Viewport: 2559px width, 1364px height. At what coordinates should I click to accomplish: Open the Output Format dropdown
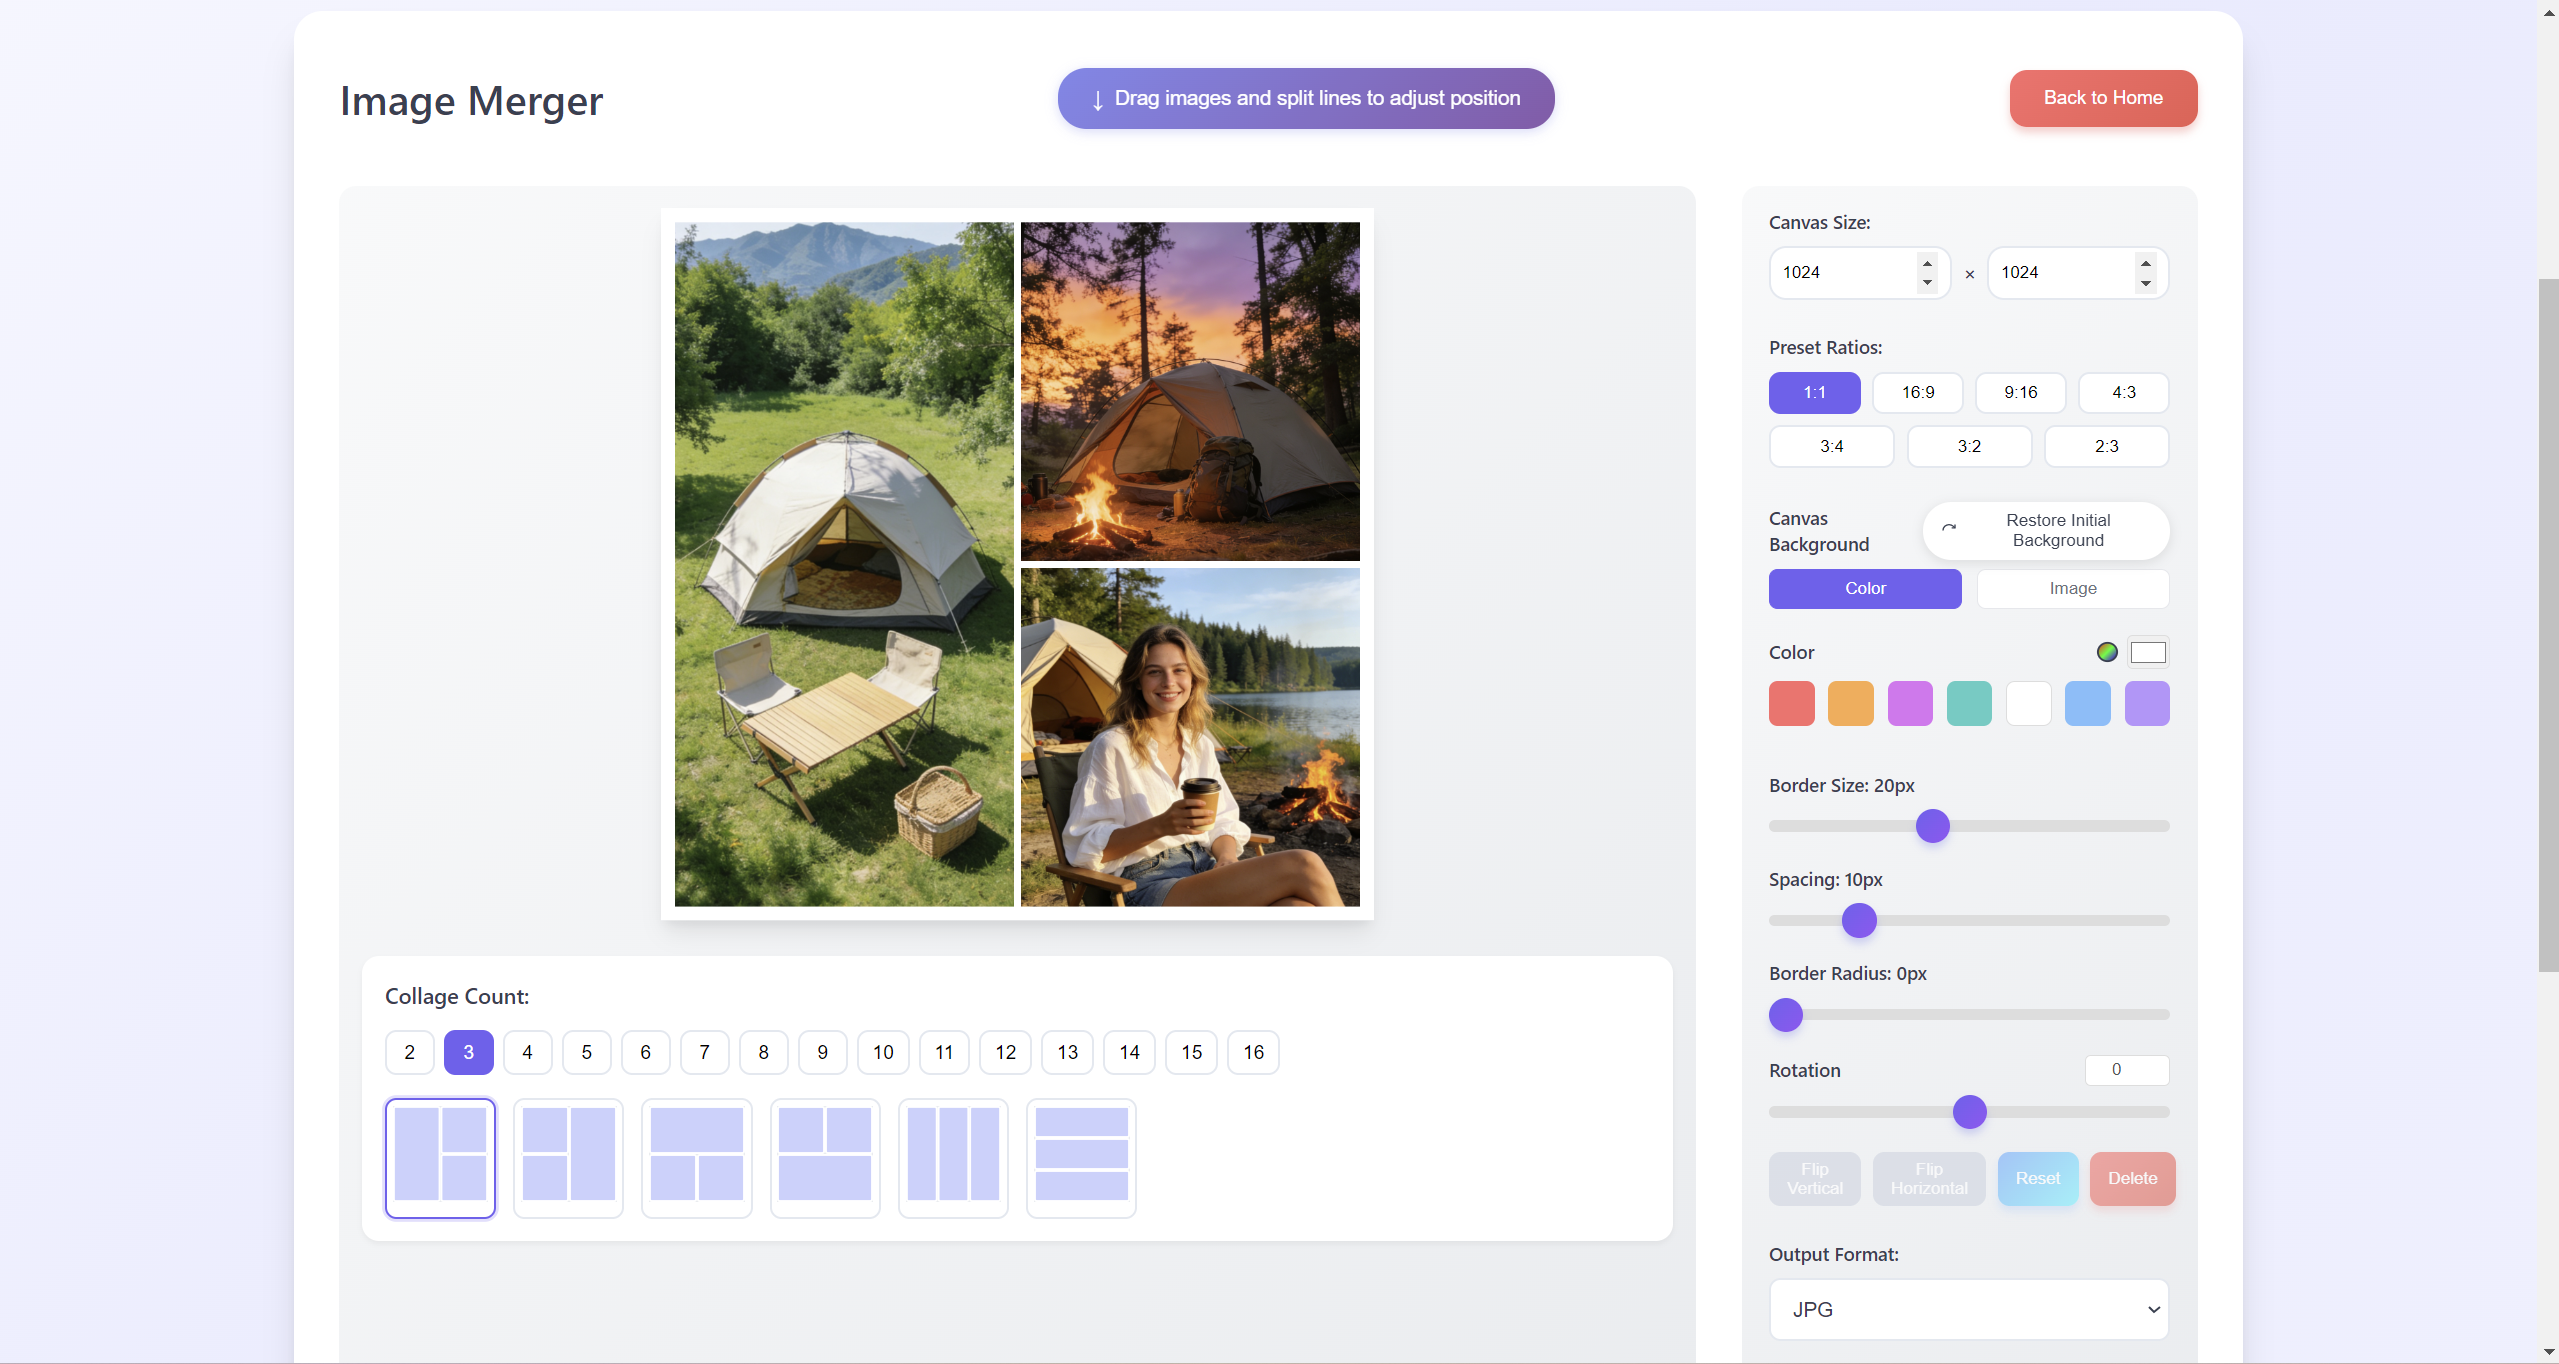coord(1967,1309)
